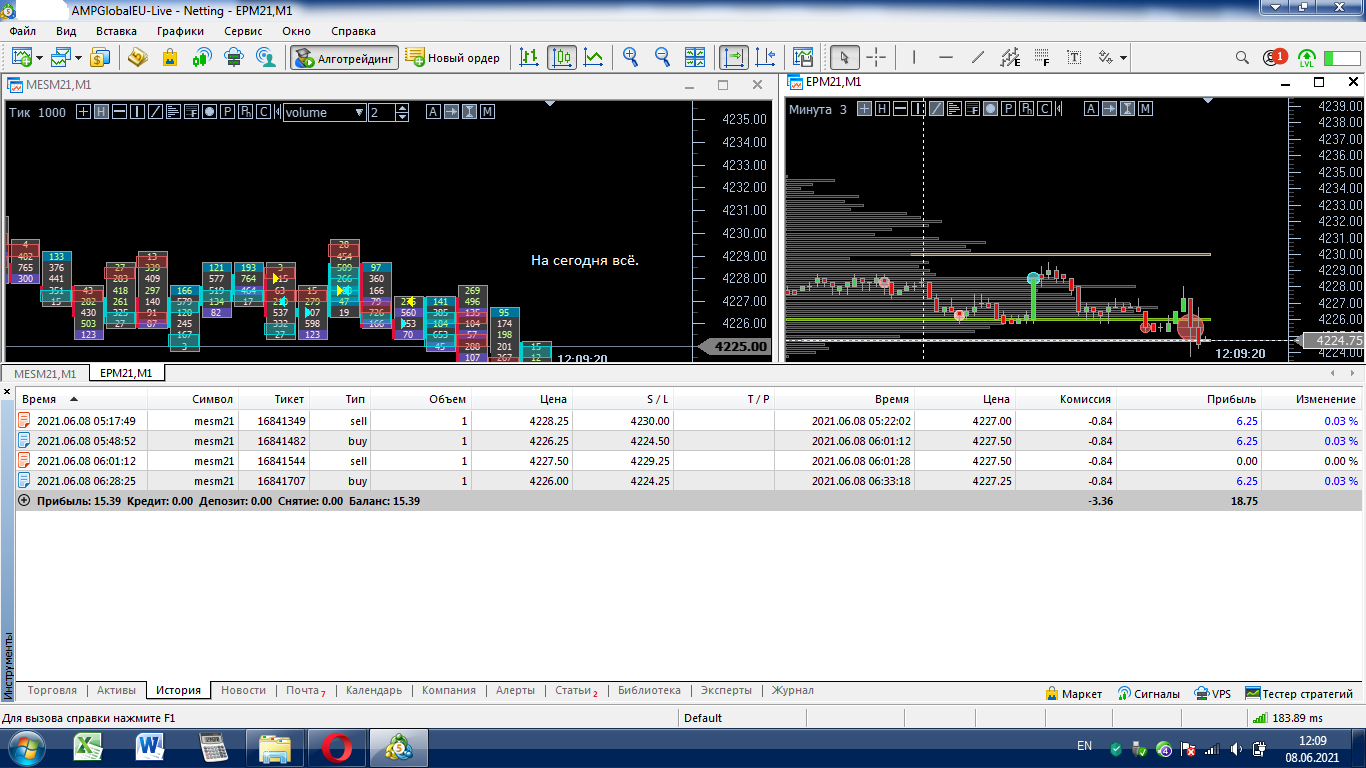Click the M button in the MESM21 chart panel
This screenshot has width=1366, height=768.
[487, 112]
